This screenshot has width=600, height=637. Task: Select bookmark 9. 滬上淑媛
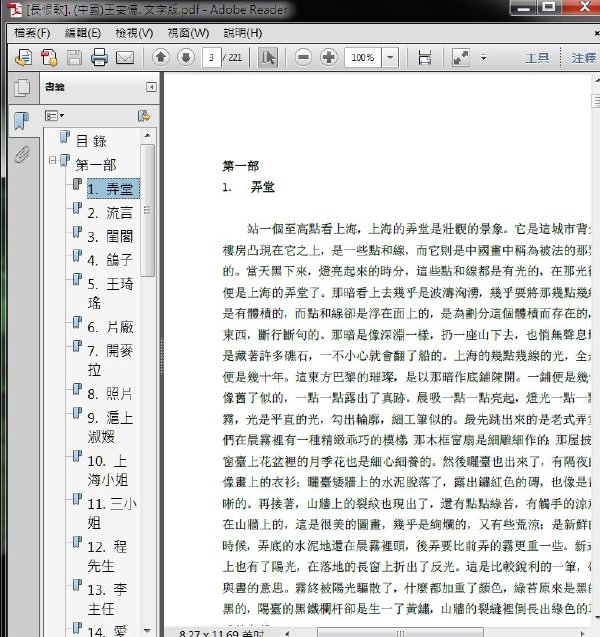tap(110, 427)
